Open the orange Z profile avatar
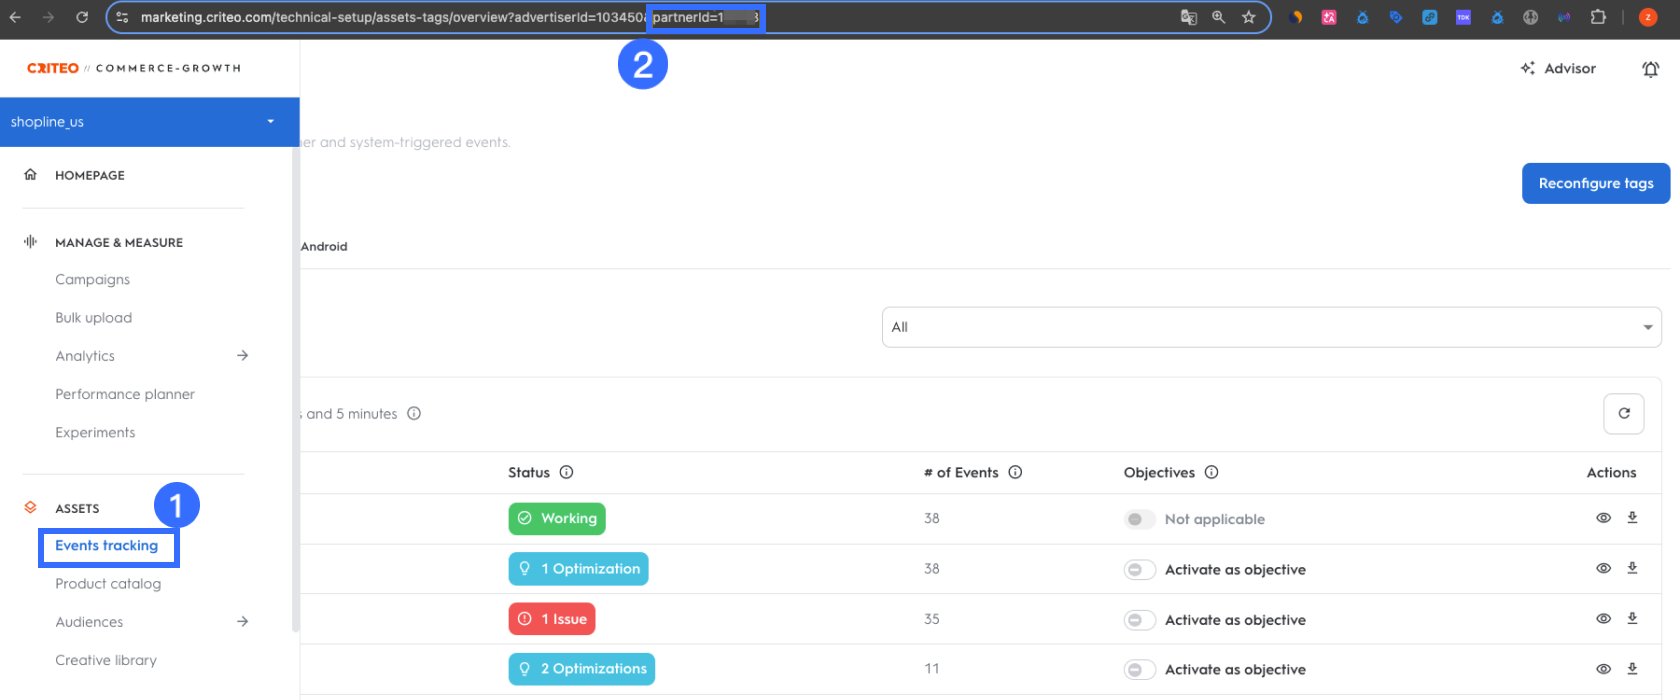The image size is (1680, 700). (1648, 17)
